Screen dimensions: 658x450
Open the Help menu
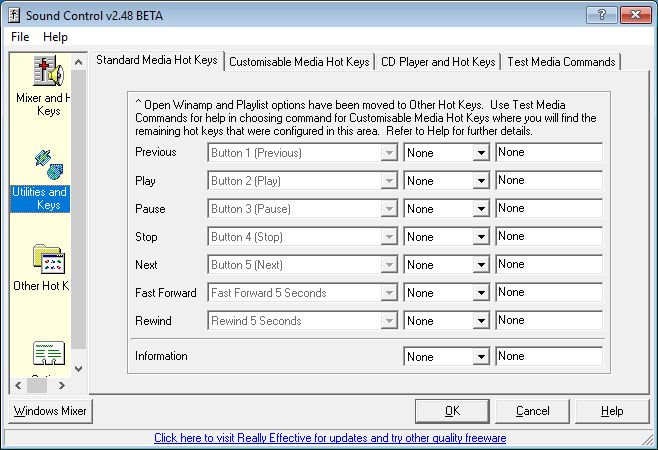pyautogui.click(x=56, y=37)
